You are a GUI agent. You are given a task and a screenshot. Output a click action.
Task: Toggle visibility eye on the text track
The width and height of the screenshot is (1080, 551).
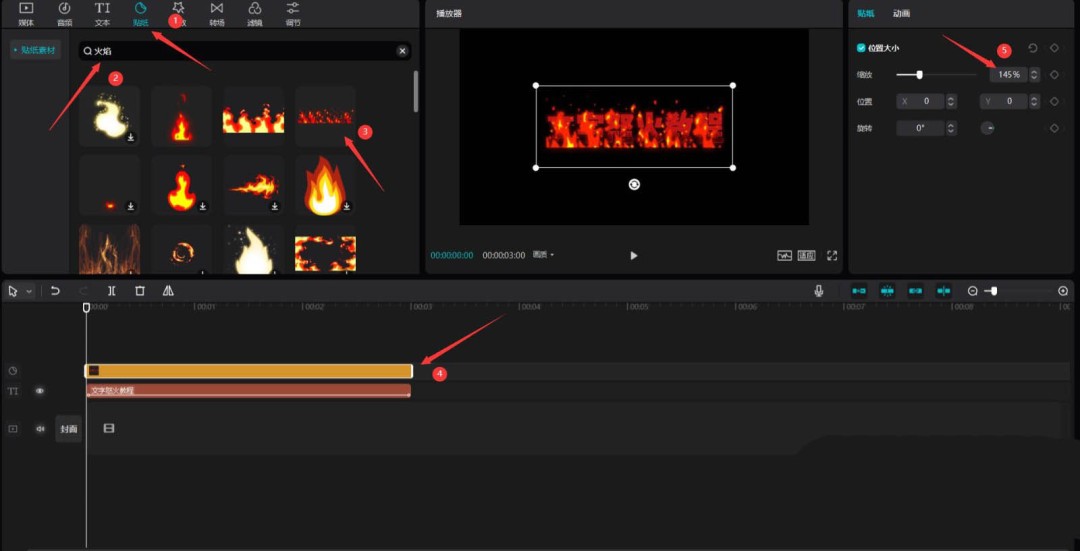(40, 391)
